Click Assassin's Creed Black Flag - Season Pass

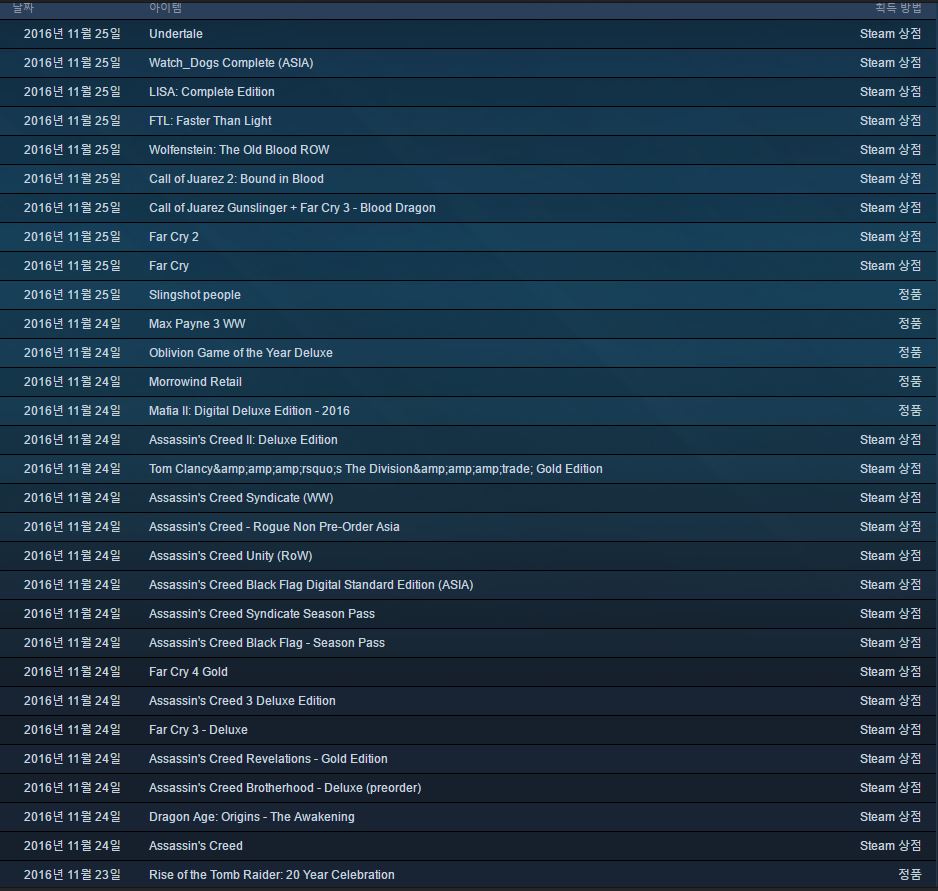pos(267,643)
